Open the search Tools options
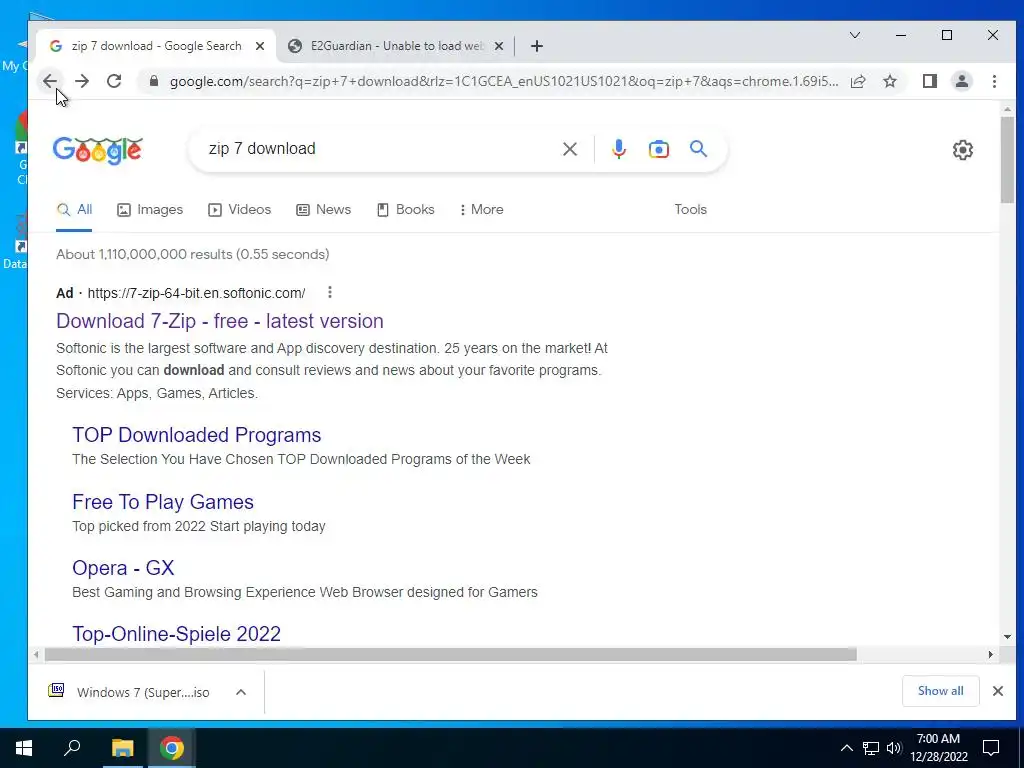 coord(690,210)
